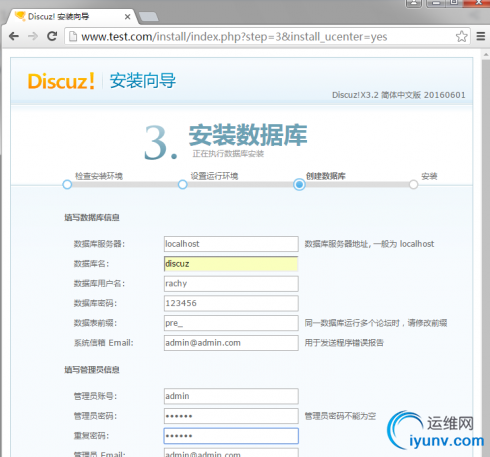Focus the 数据库服务器 field with localhost
This screenshot has height=457, width=490.
point(231,244)
